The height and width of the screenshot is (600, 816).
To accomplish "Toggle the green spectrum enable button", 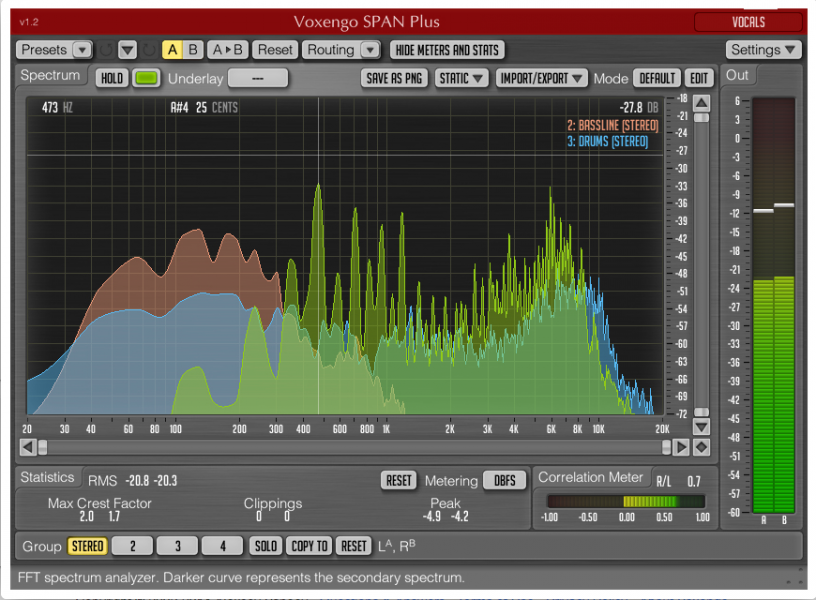I will pyautogui.click(x=146, y=78).
